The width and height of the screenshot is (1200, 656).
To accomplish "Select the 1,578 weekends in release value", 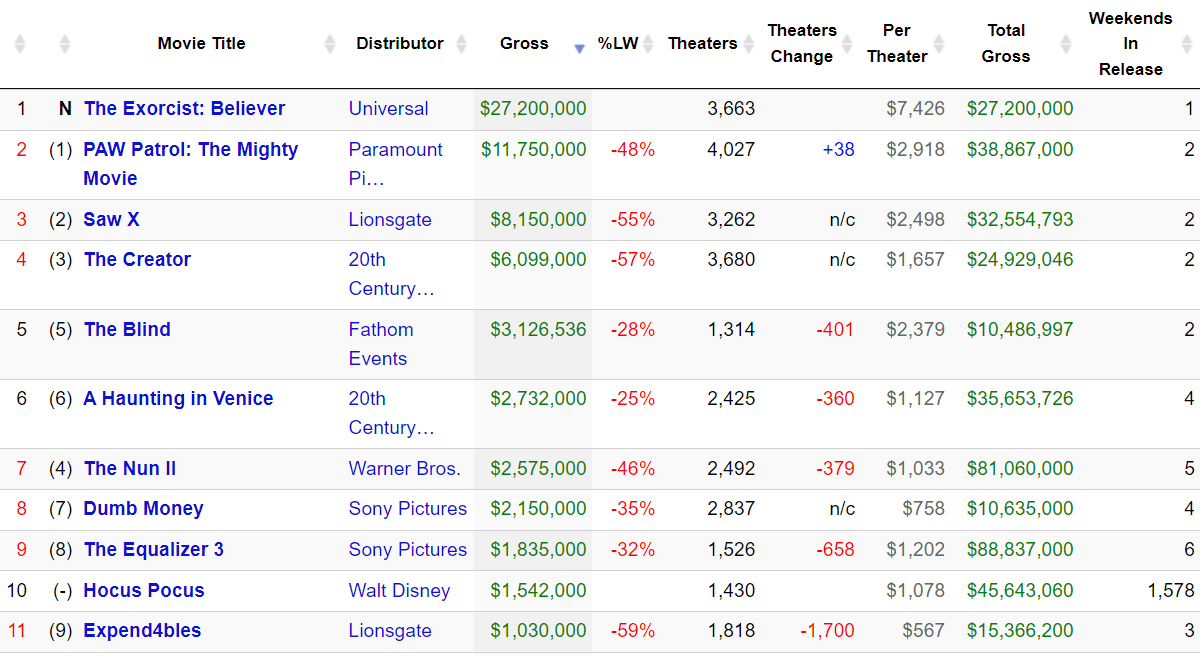I will (1171, 591).
